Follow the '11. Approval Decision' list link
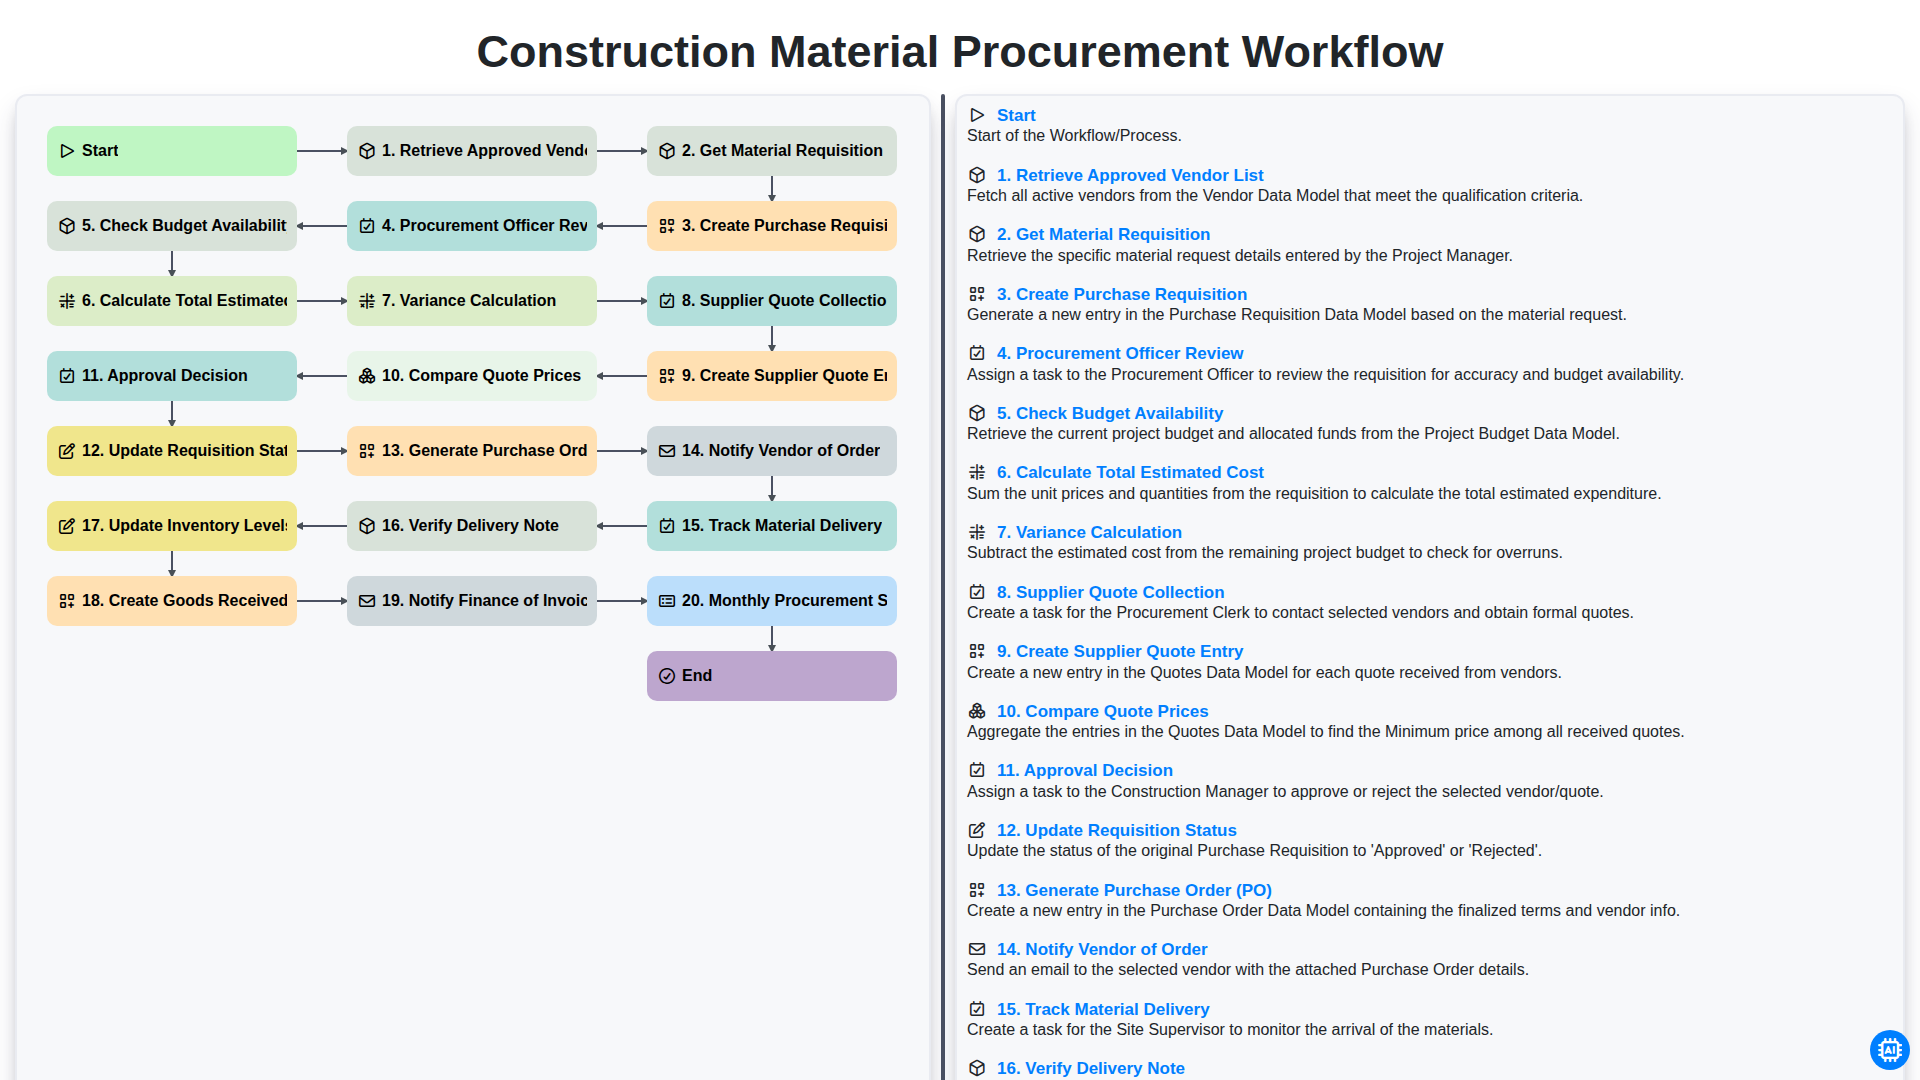This screenshot has height=1080, width=1920. point(1085,770)
